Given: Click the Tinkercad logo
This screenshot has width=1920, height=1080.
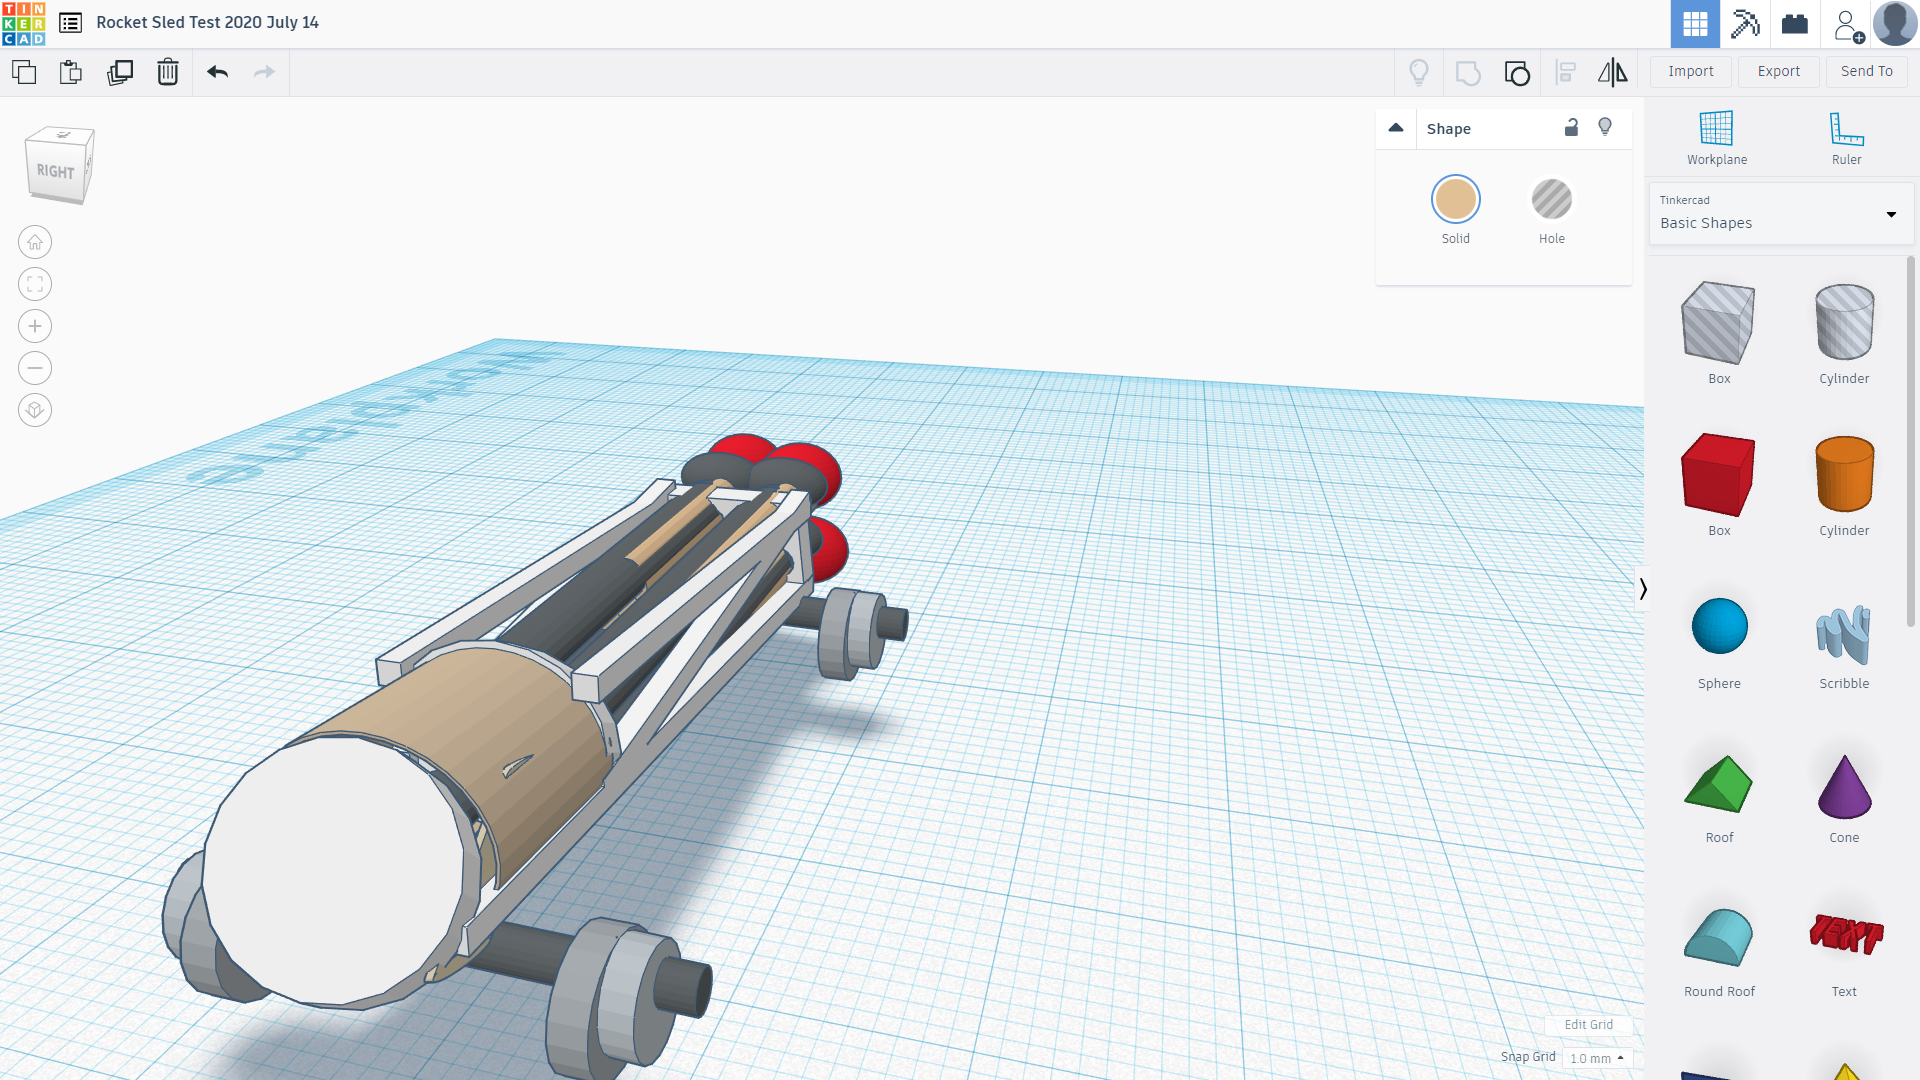Looking at the screenshot, I should [24, 24].
